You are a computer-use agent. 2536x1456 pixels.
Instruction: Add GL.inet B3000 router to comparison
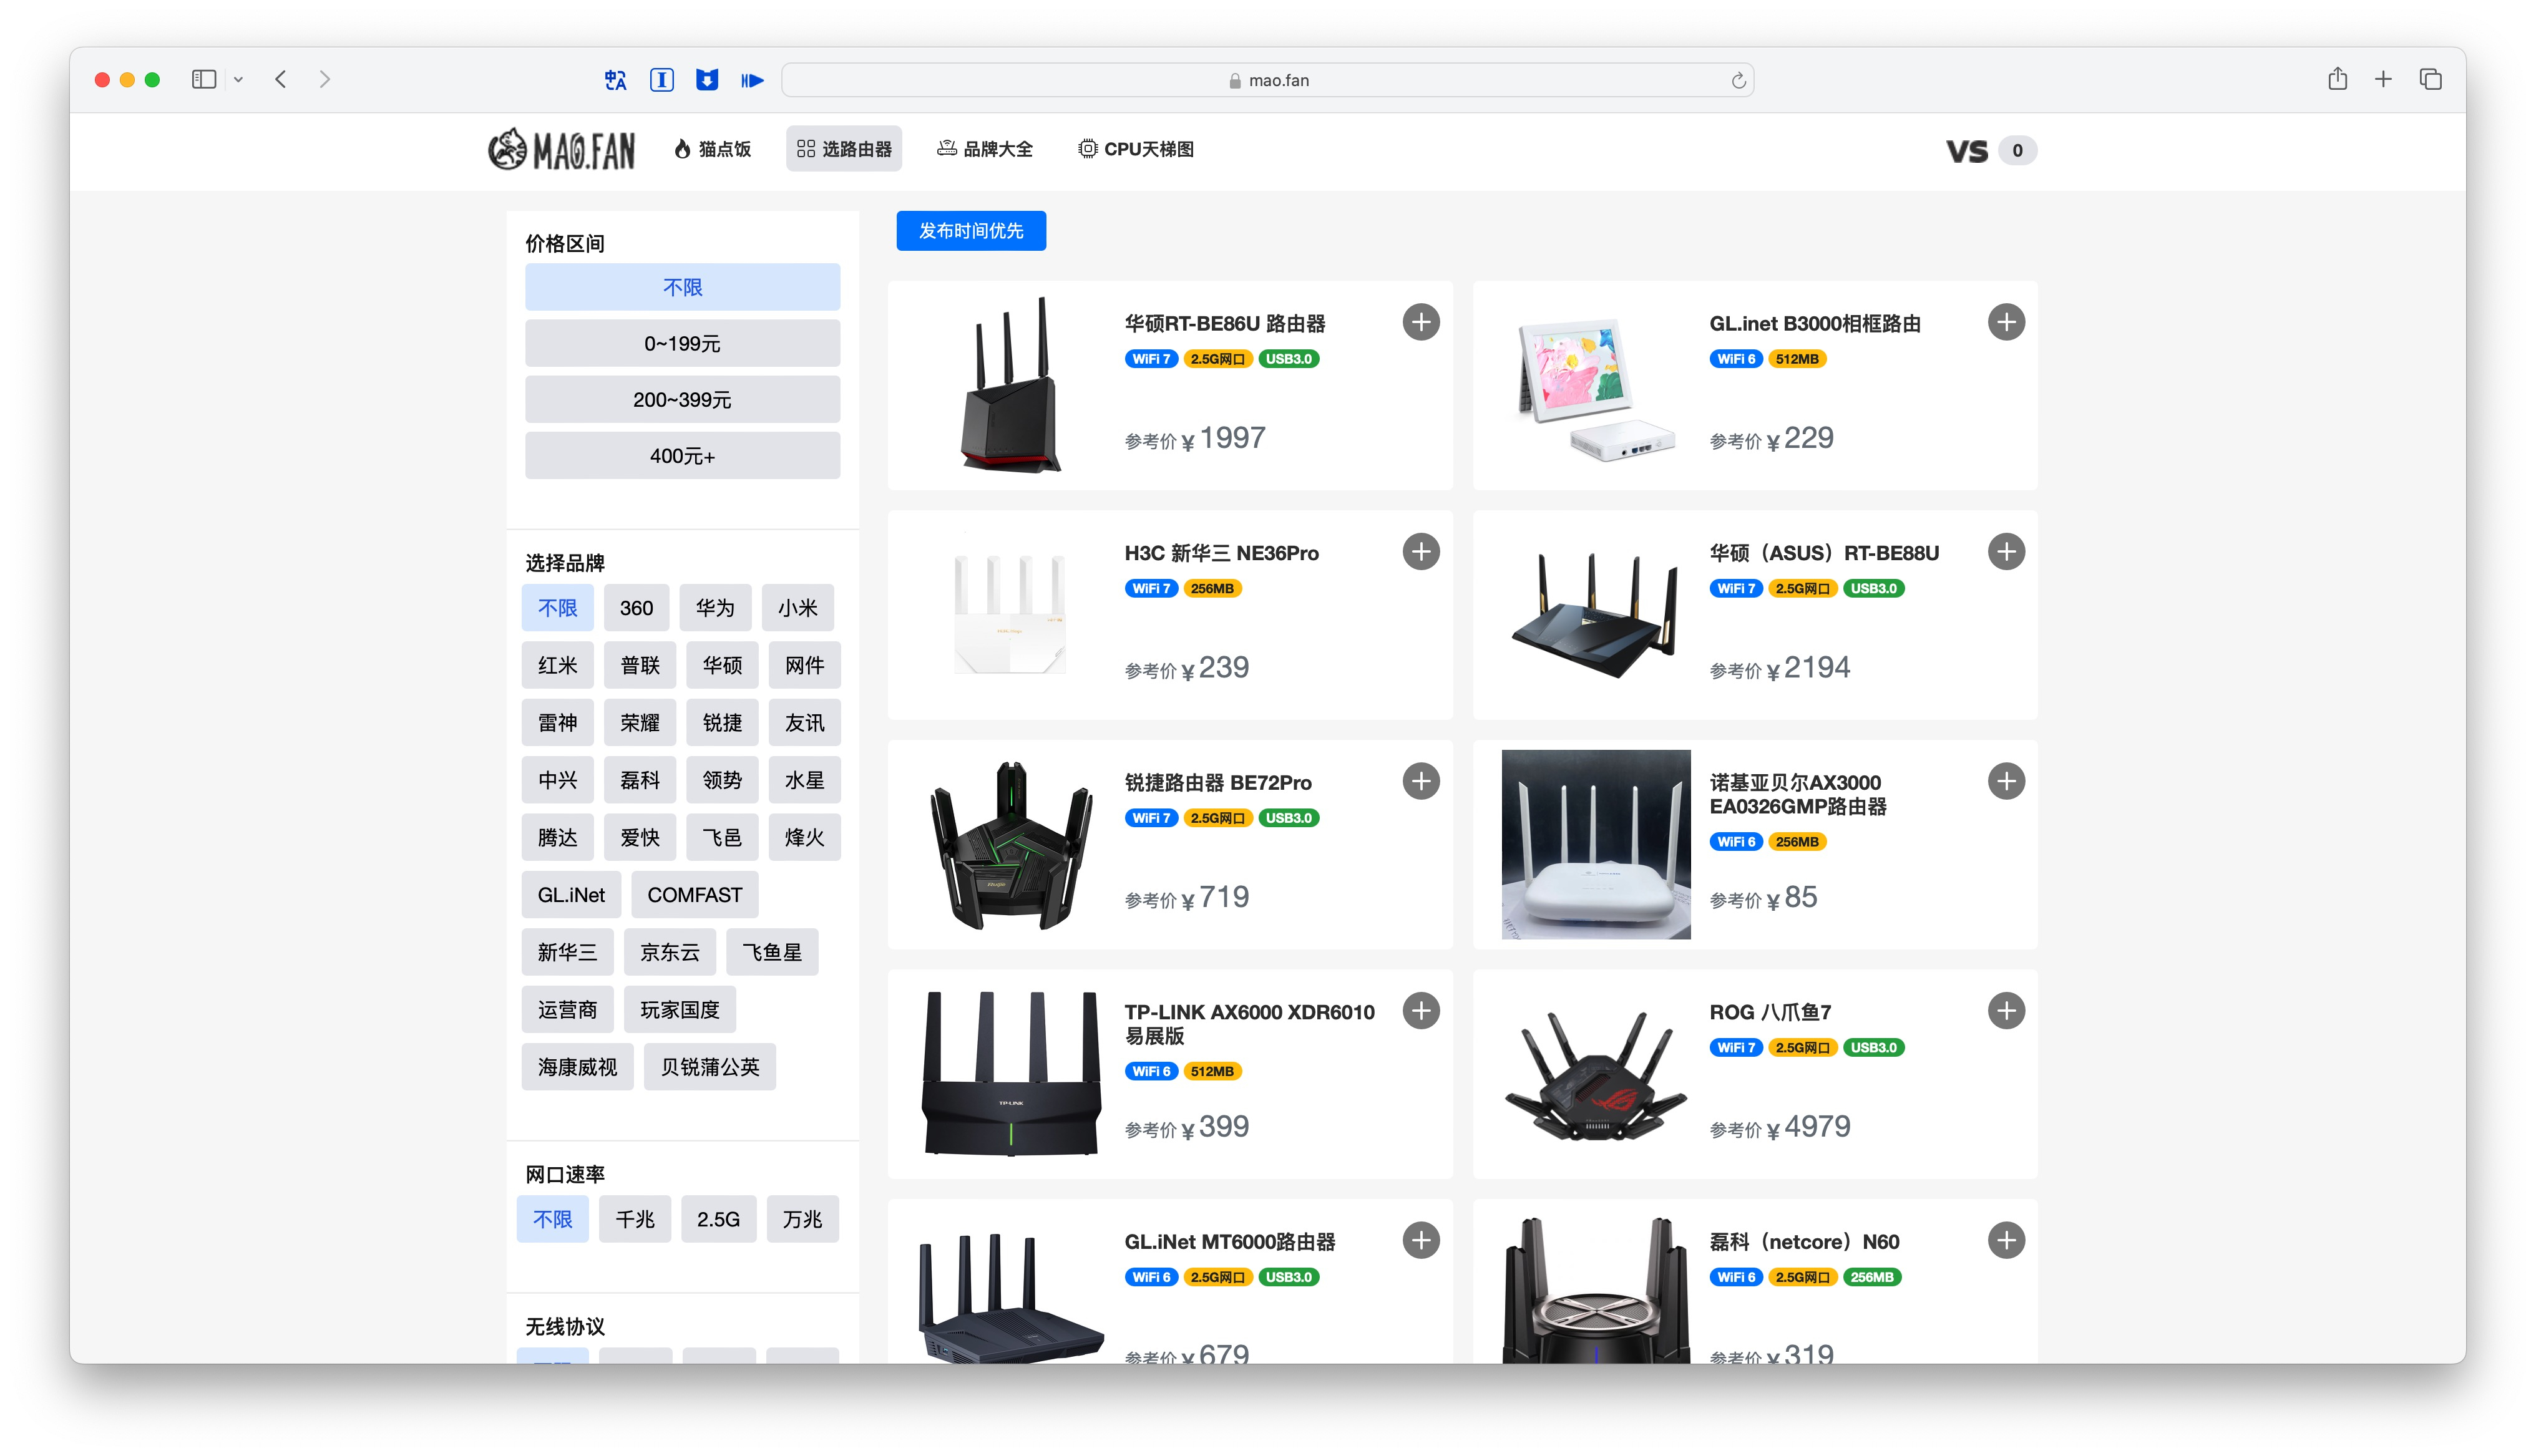2005,322
